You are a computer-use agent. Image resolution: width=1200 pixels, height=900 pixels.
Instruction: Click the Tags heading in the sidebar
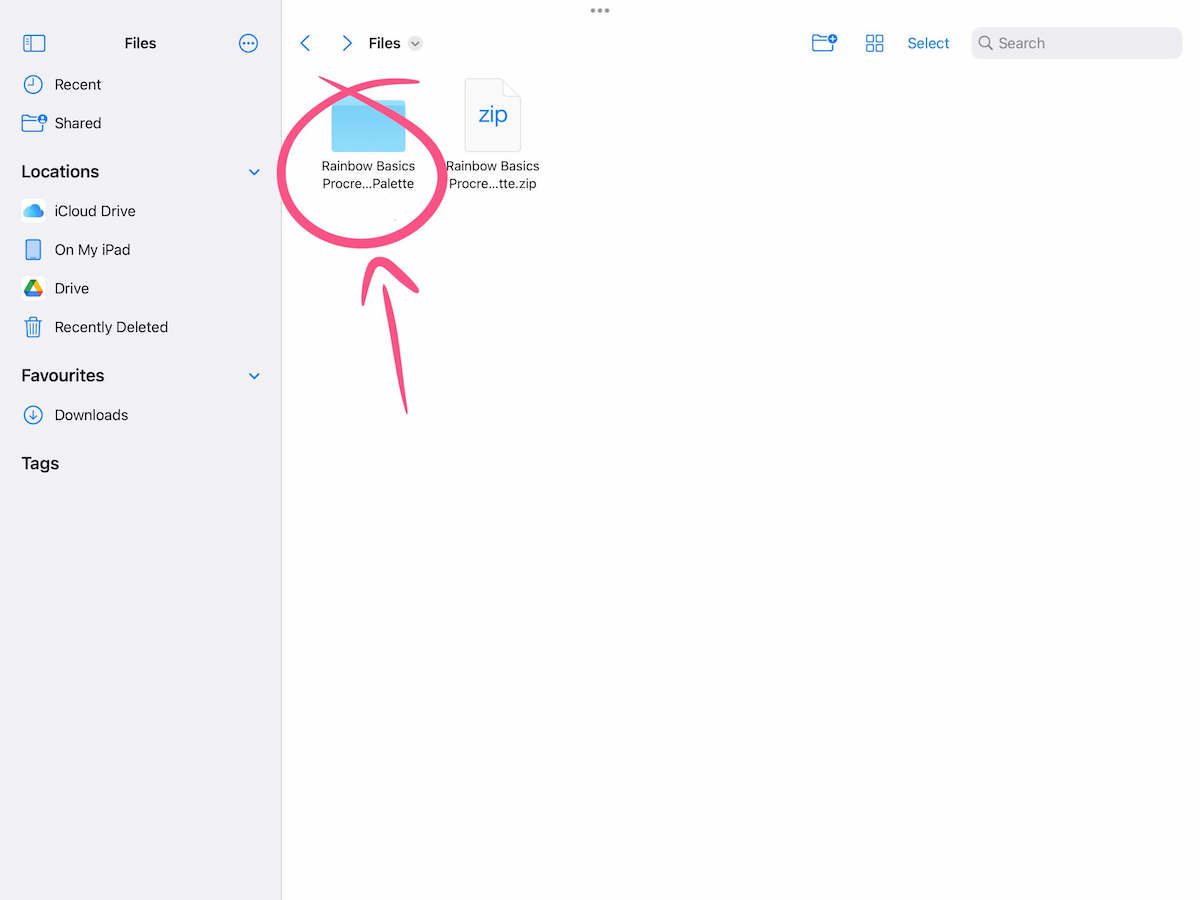pyautogui.click(x=39, y=463)
